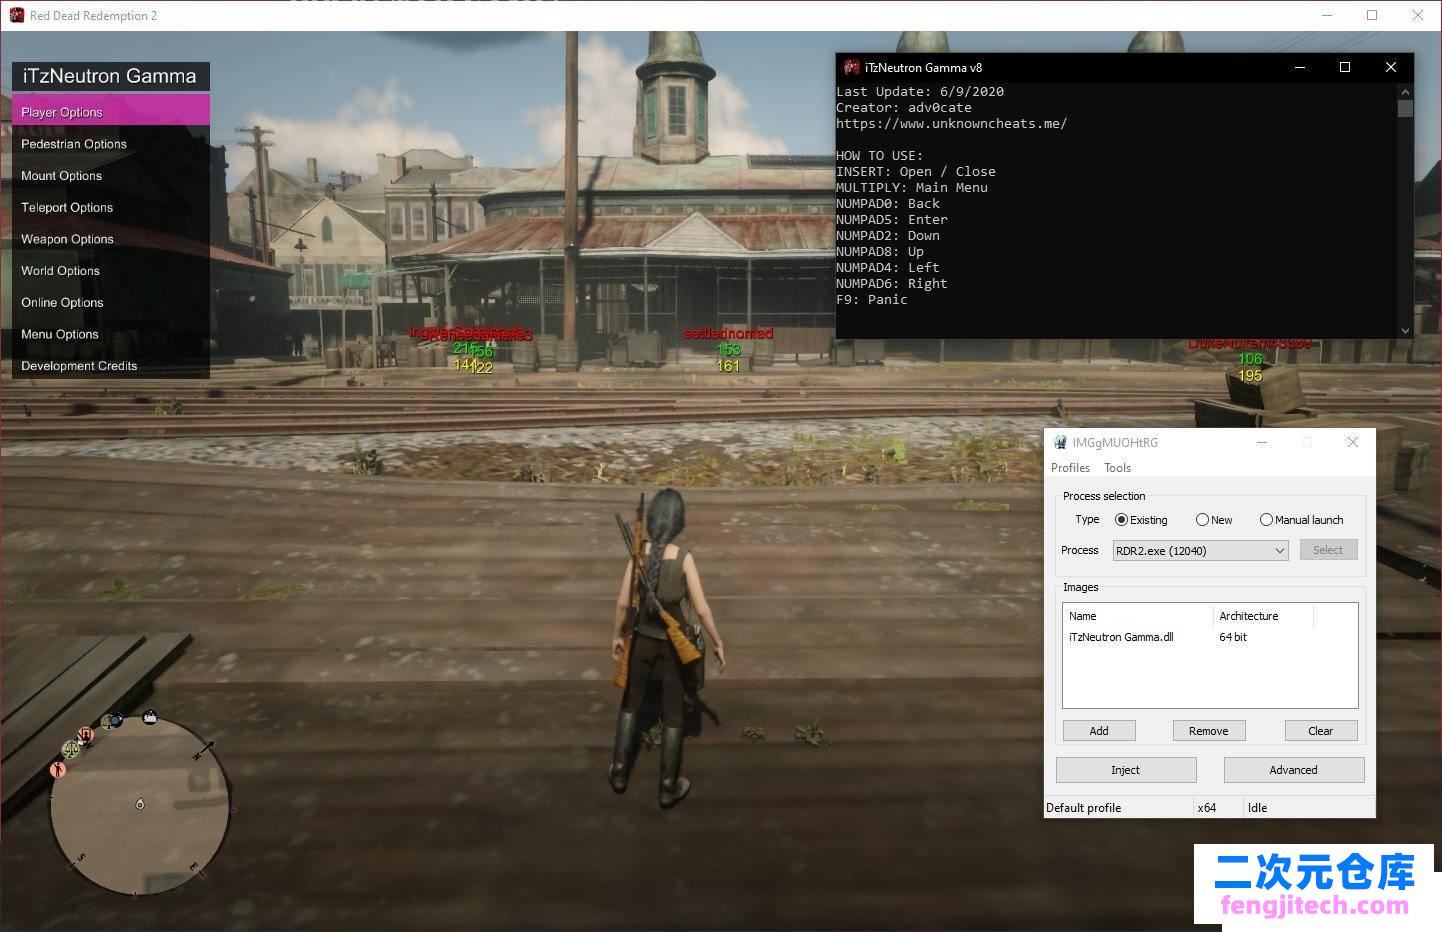Viewport: 1442px width, 932px height.
Task: Maximize the Red Dead Redemption 2 window
Action: click(1372, 15)
